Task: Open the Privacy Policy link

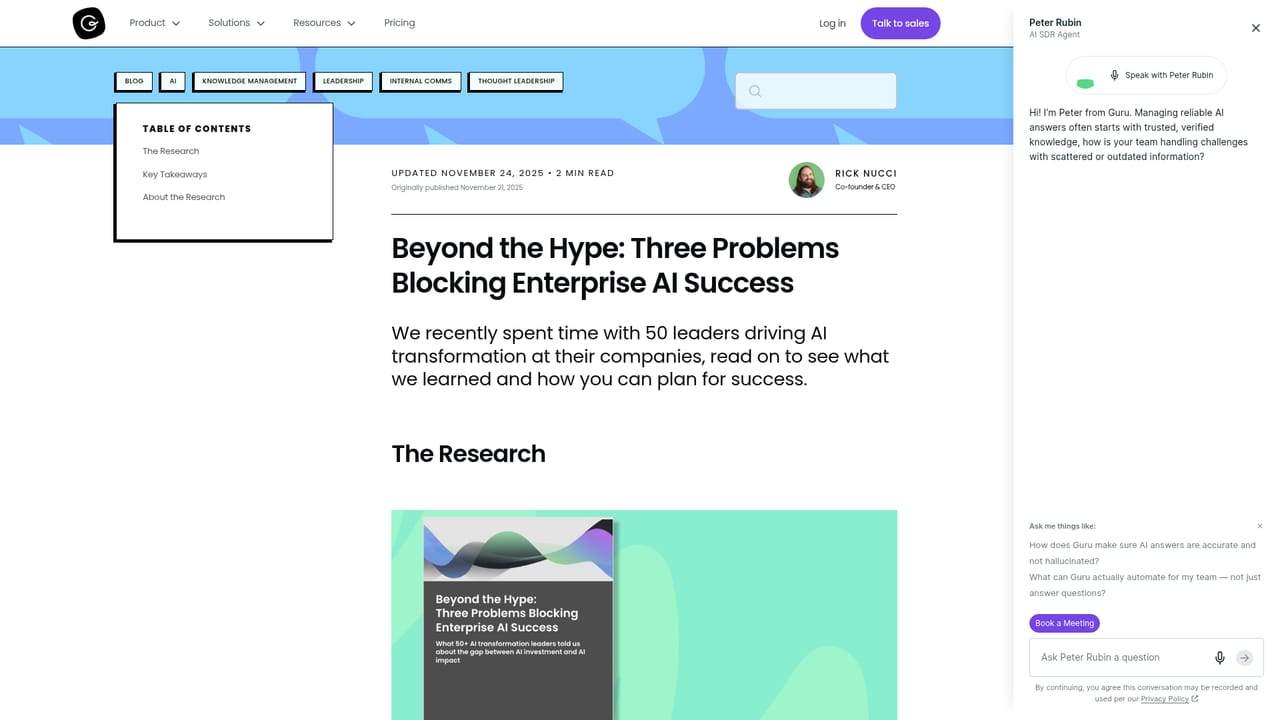Action: 1169,699
